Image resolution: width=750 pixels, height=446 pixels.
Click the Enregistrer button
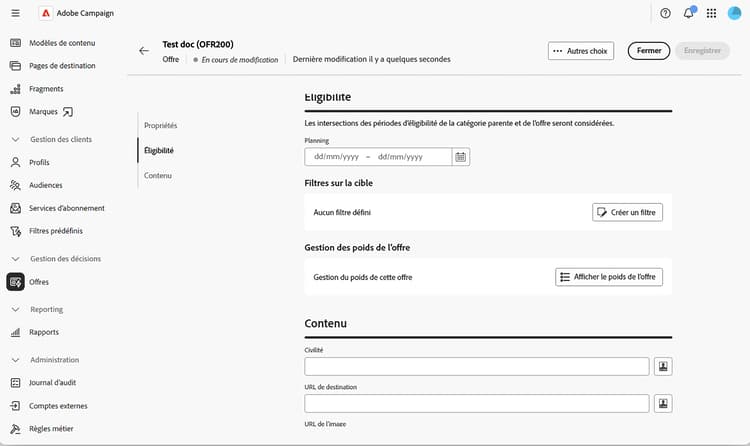[702, 51]
